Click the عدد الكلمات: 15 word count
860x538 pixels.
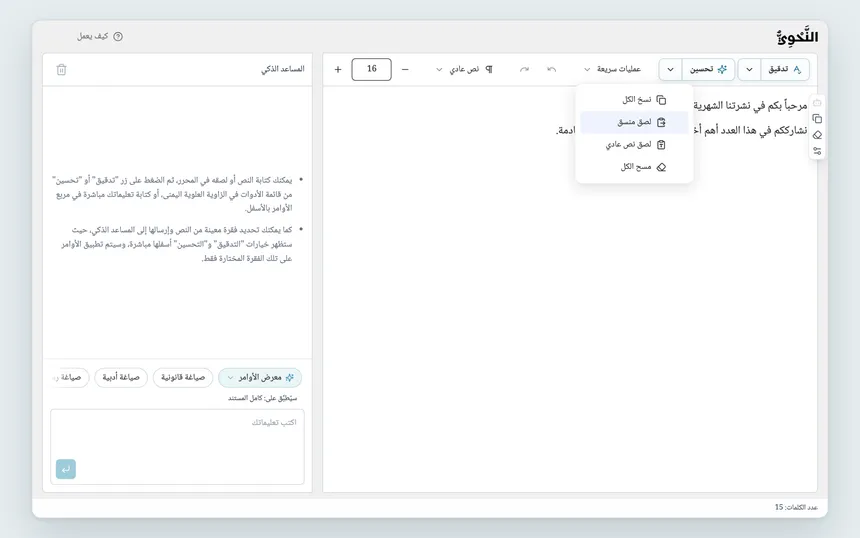pyautogui.click(x=796, y=507)
